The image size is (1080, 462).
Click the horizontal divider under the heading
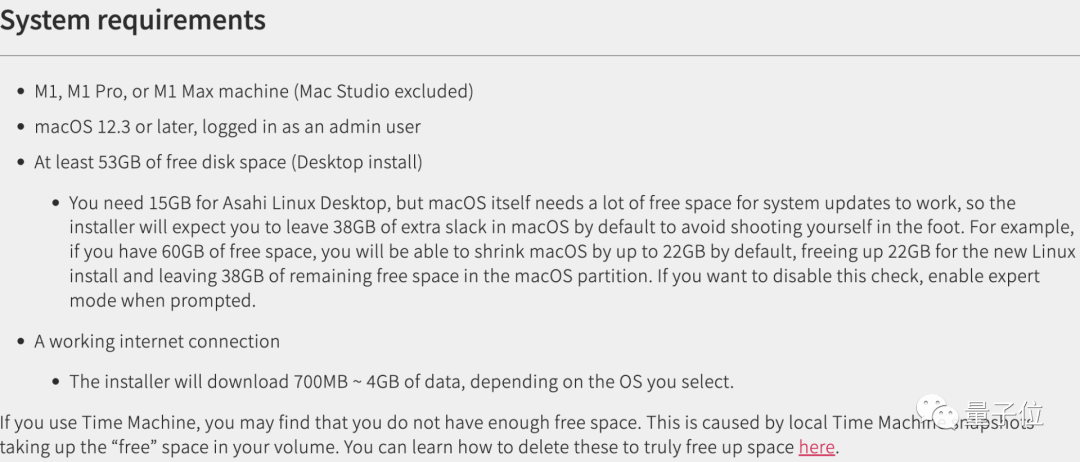tap(540, 54)
